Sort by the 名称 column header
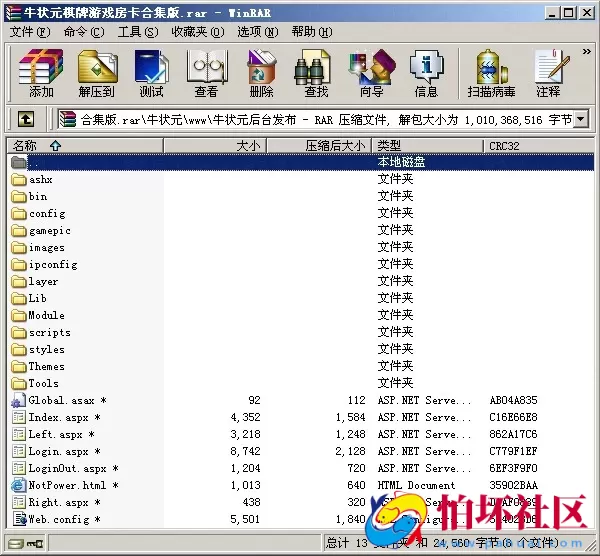 pyautogui.click(x=85, y=146)
